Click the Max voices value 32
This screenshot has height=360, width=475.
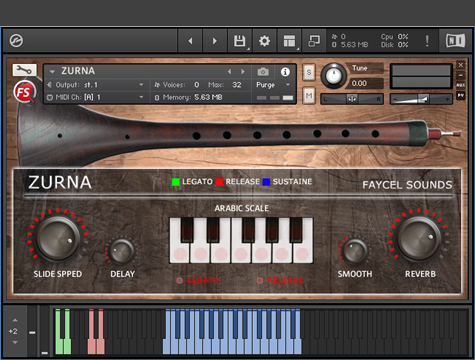[x=237, y=85]
